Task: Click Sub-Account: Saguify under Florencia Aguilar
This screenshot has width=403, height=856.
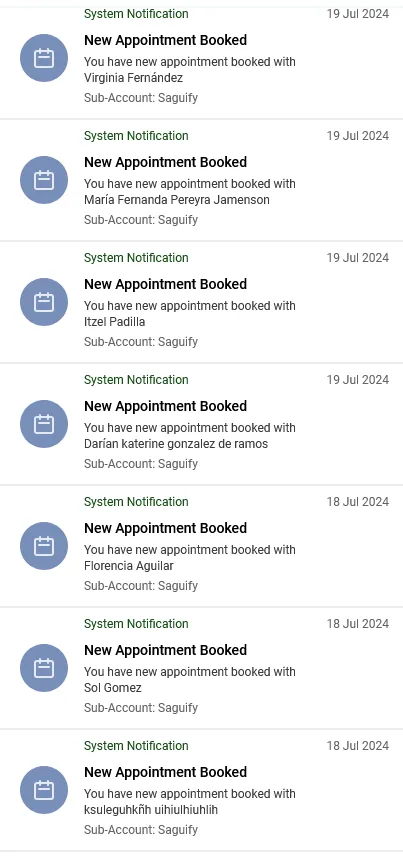Action: pyautogui.click(x=141, y=586)
